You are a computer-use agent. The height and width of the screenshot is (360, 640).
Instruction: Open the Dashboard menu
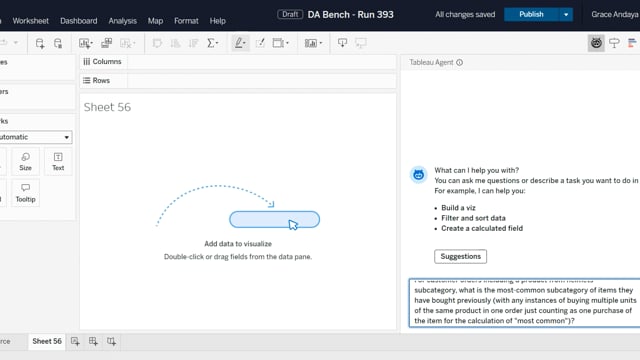click(79, 21)
